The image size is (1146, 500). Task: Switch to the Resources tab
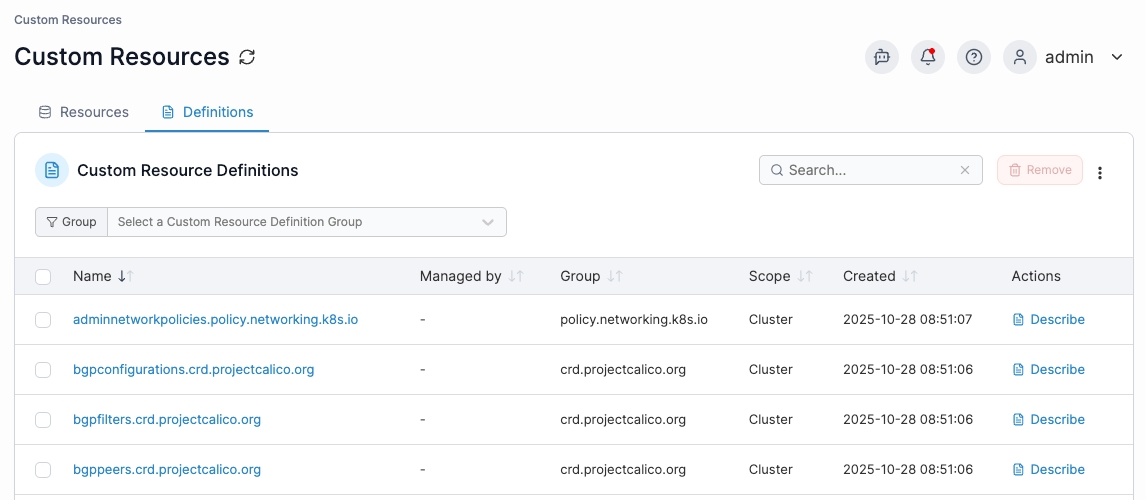pyautogui.click(x=83, y=112)
